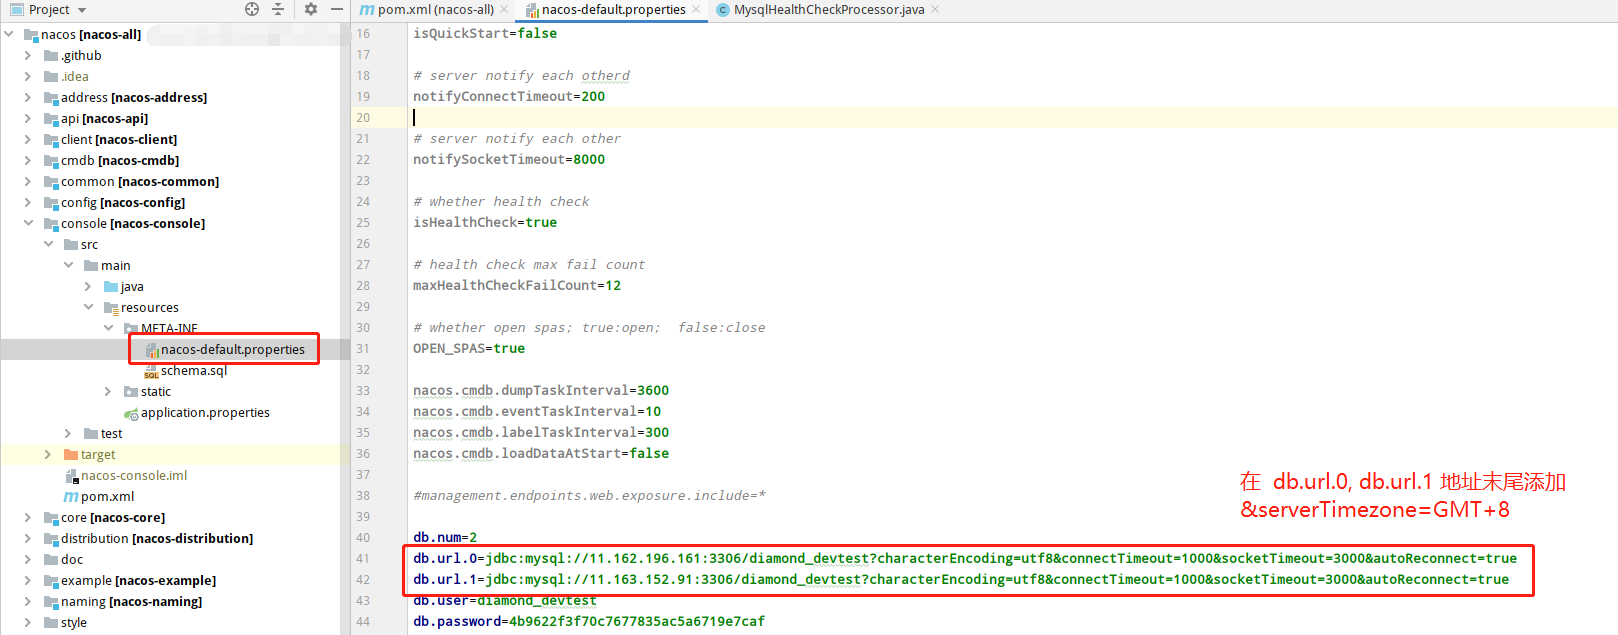Open Project panel settings gear
The height and width of the screenshot is (635, 1618).
tap(311, 9)
